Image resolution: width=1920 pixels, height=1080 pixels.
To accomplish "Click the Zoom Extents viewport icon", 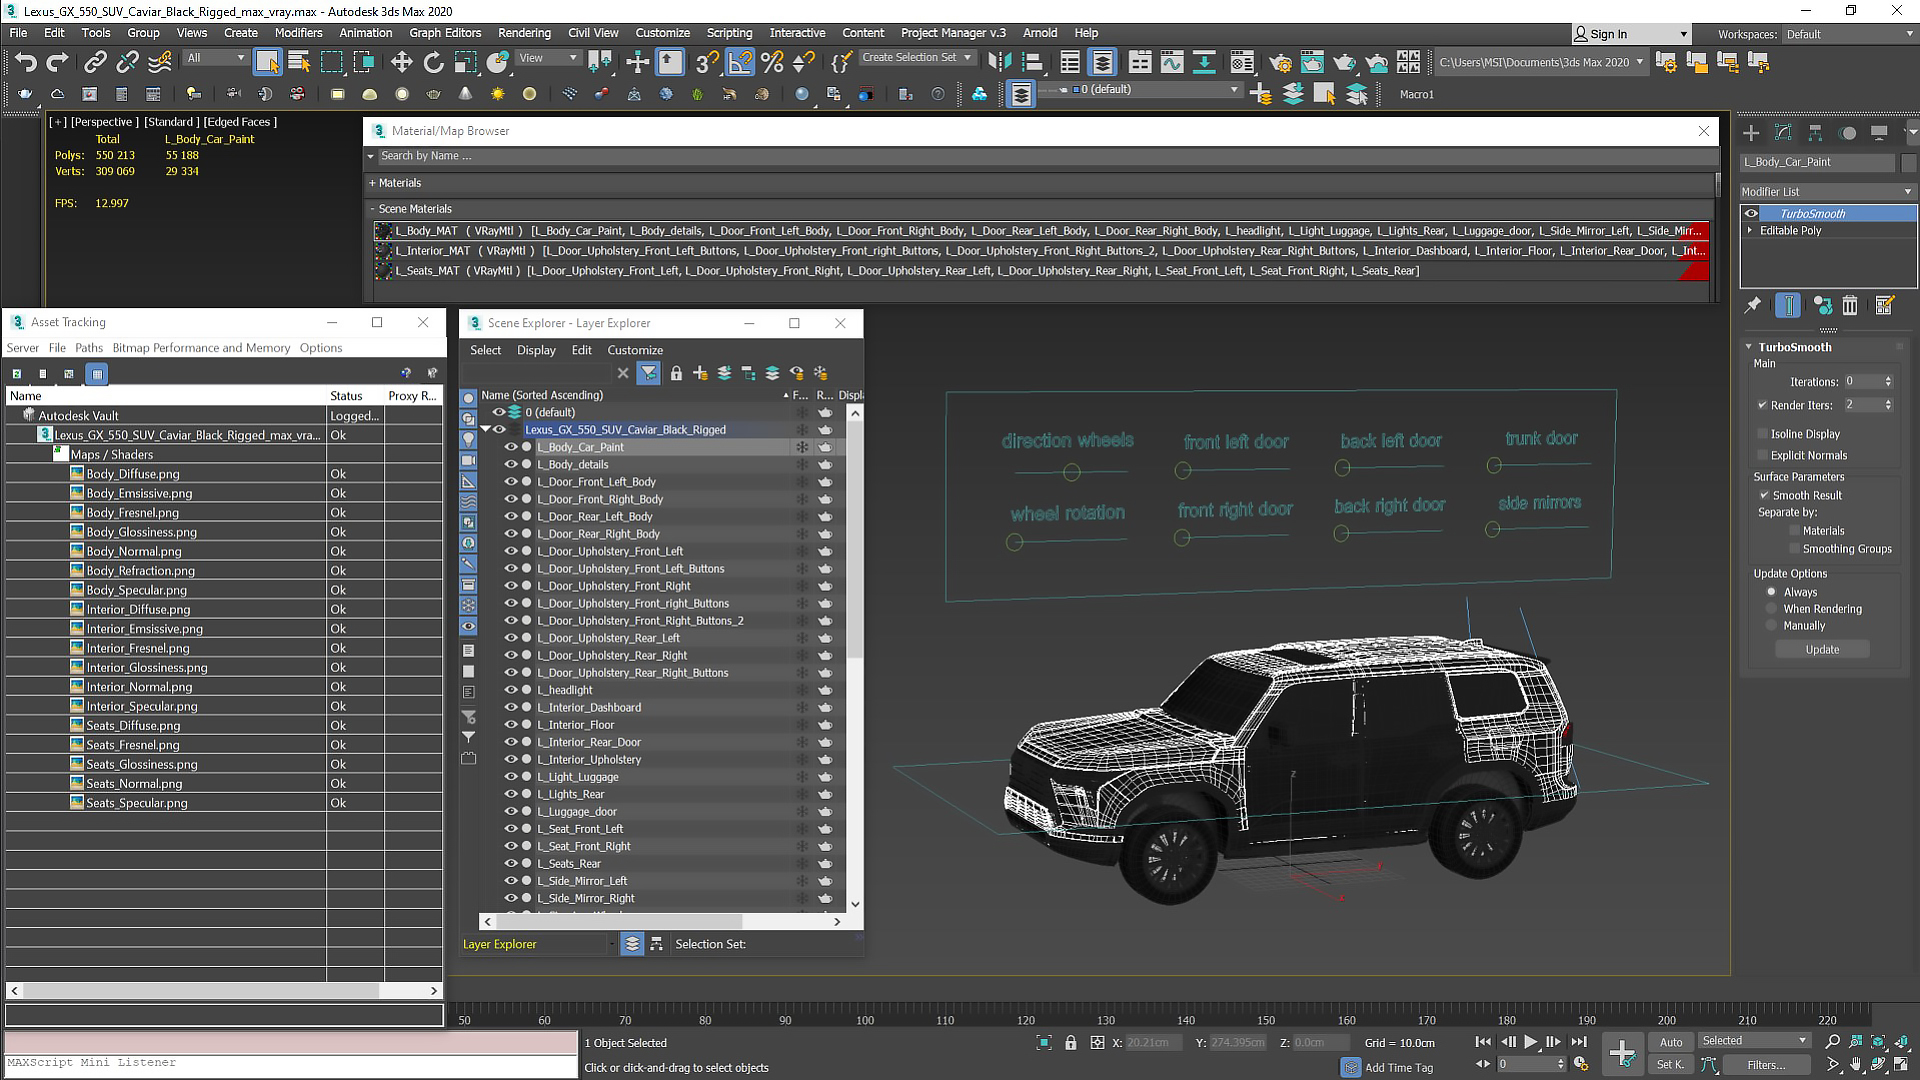I will 1878,1041.
